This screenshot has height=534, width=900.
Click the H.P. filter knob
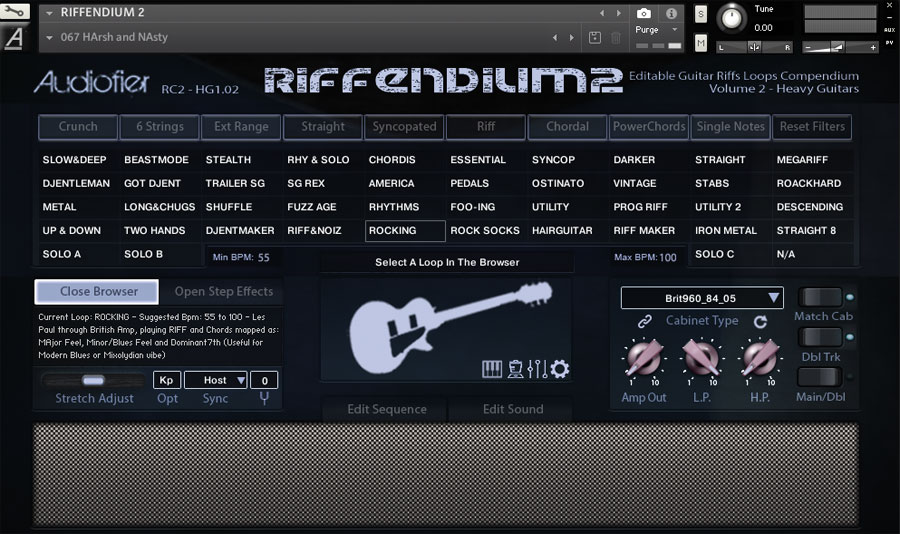(x=760, y=358)
